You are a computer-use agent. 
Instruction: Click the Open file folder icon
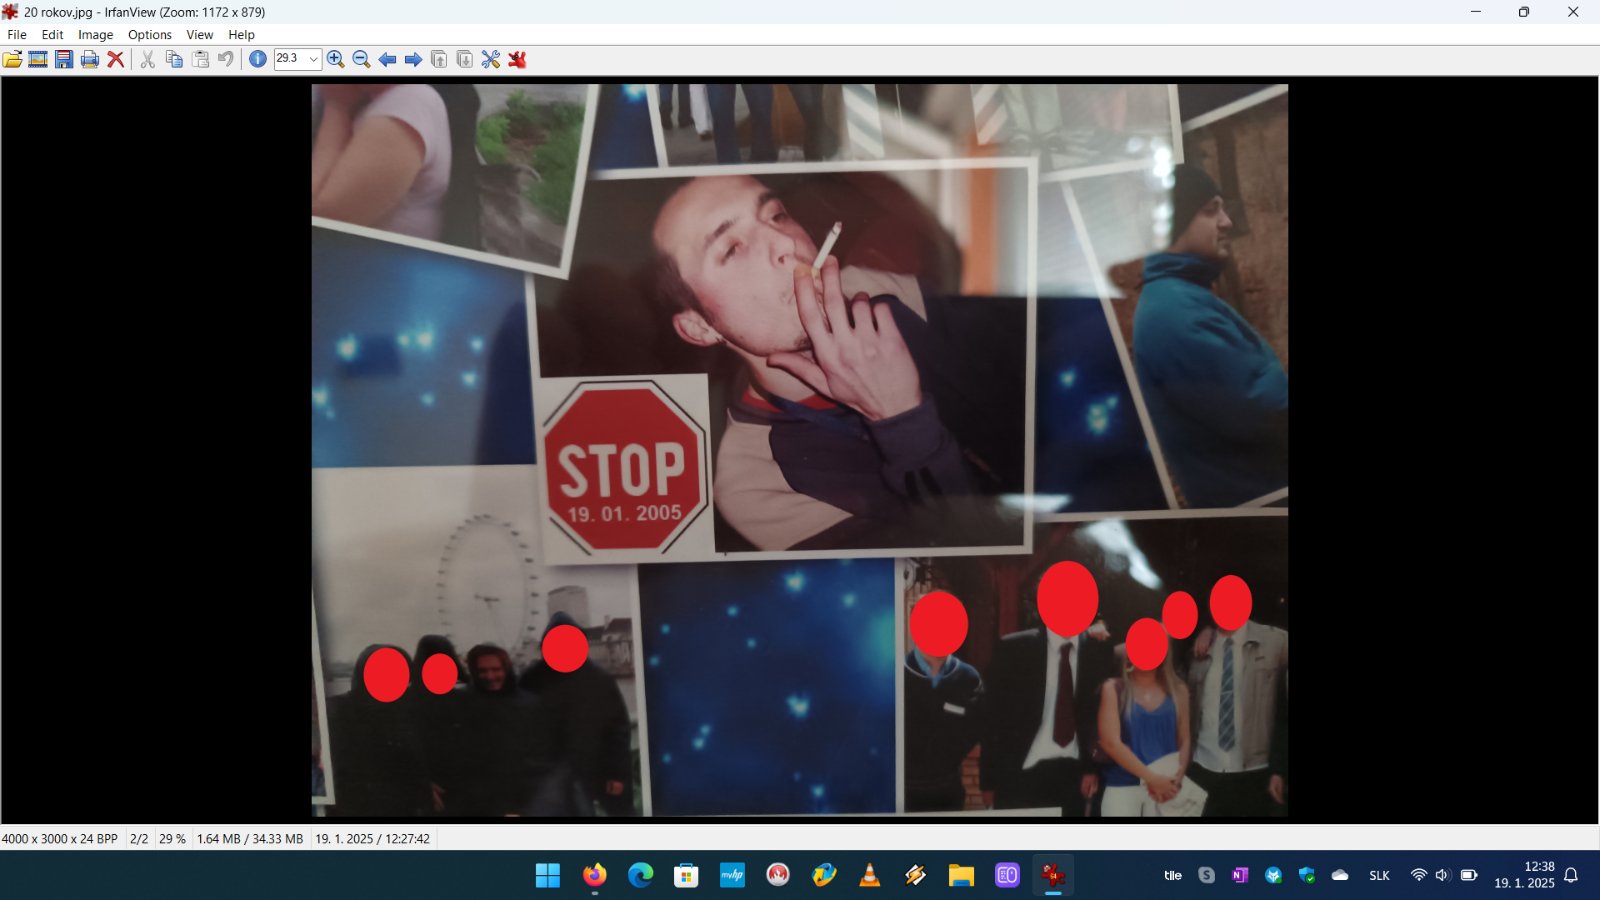12,59
